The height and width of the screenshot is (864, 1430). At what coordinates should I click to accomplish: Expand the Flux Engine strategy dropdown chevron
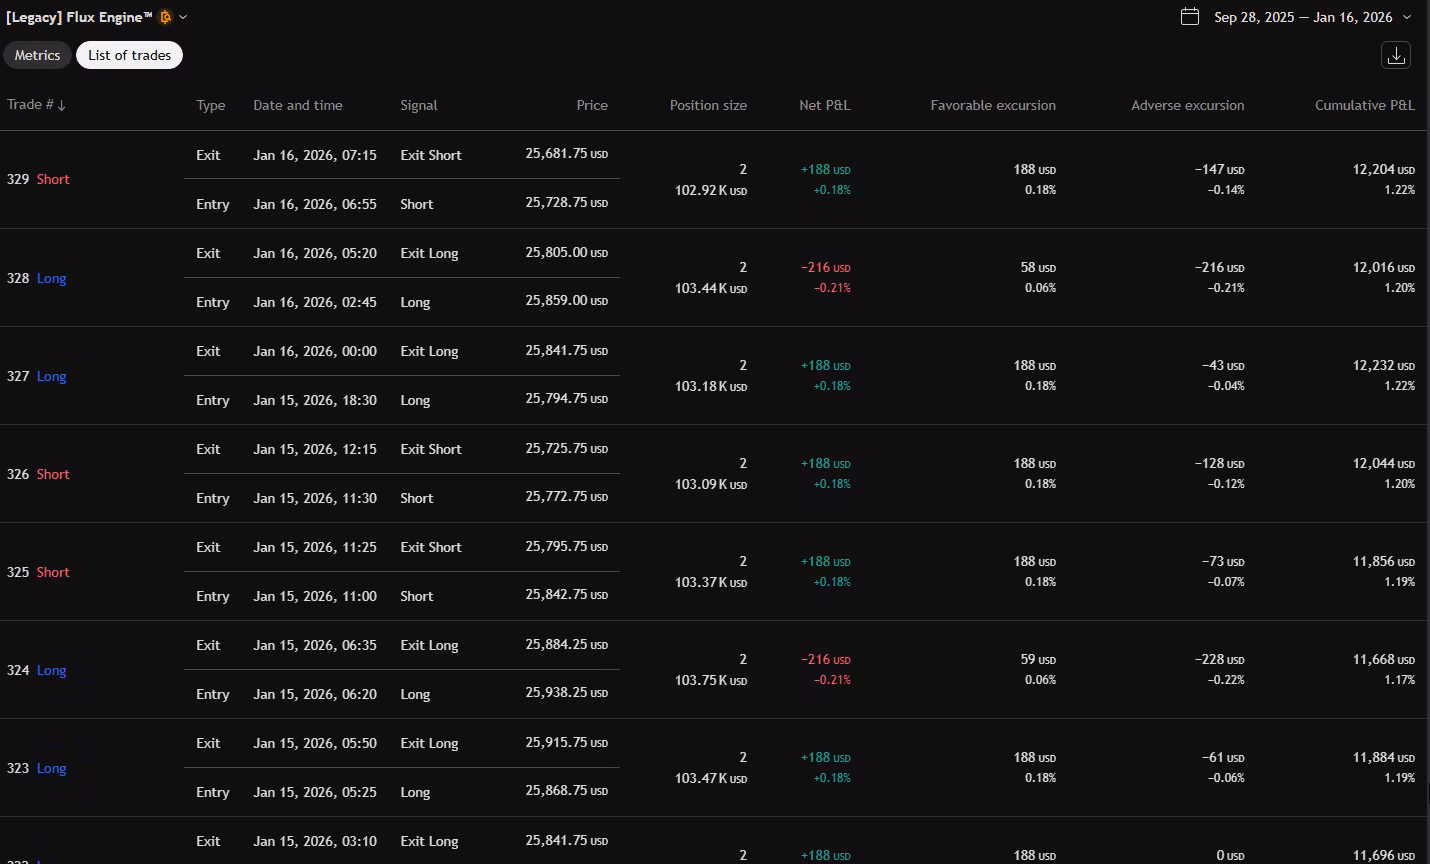click(x=183, y=17)
